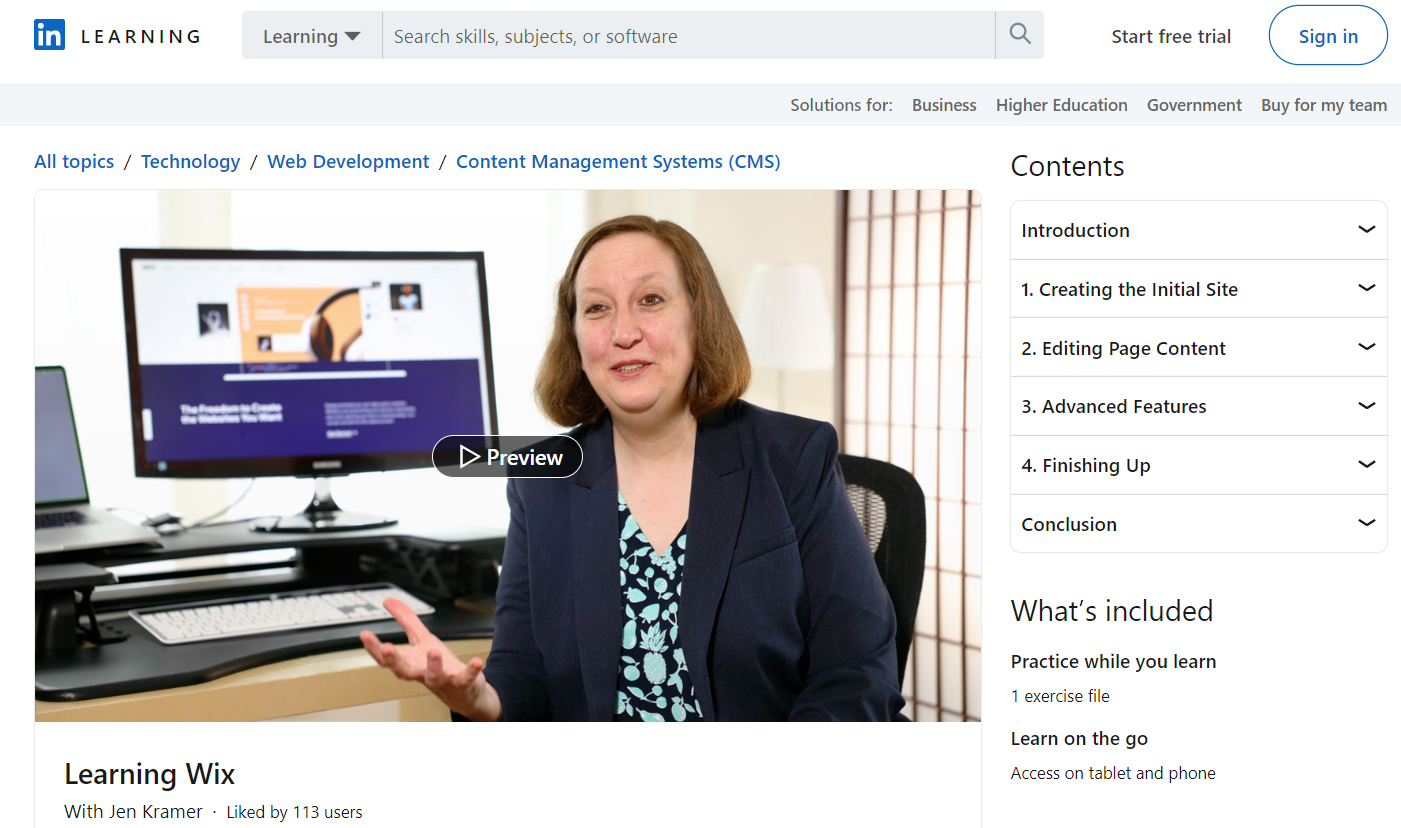Open Business solutions link
The width and height of the screenshot is (1401, 828).
(x=944, y=105)
